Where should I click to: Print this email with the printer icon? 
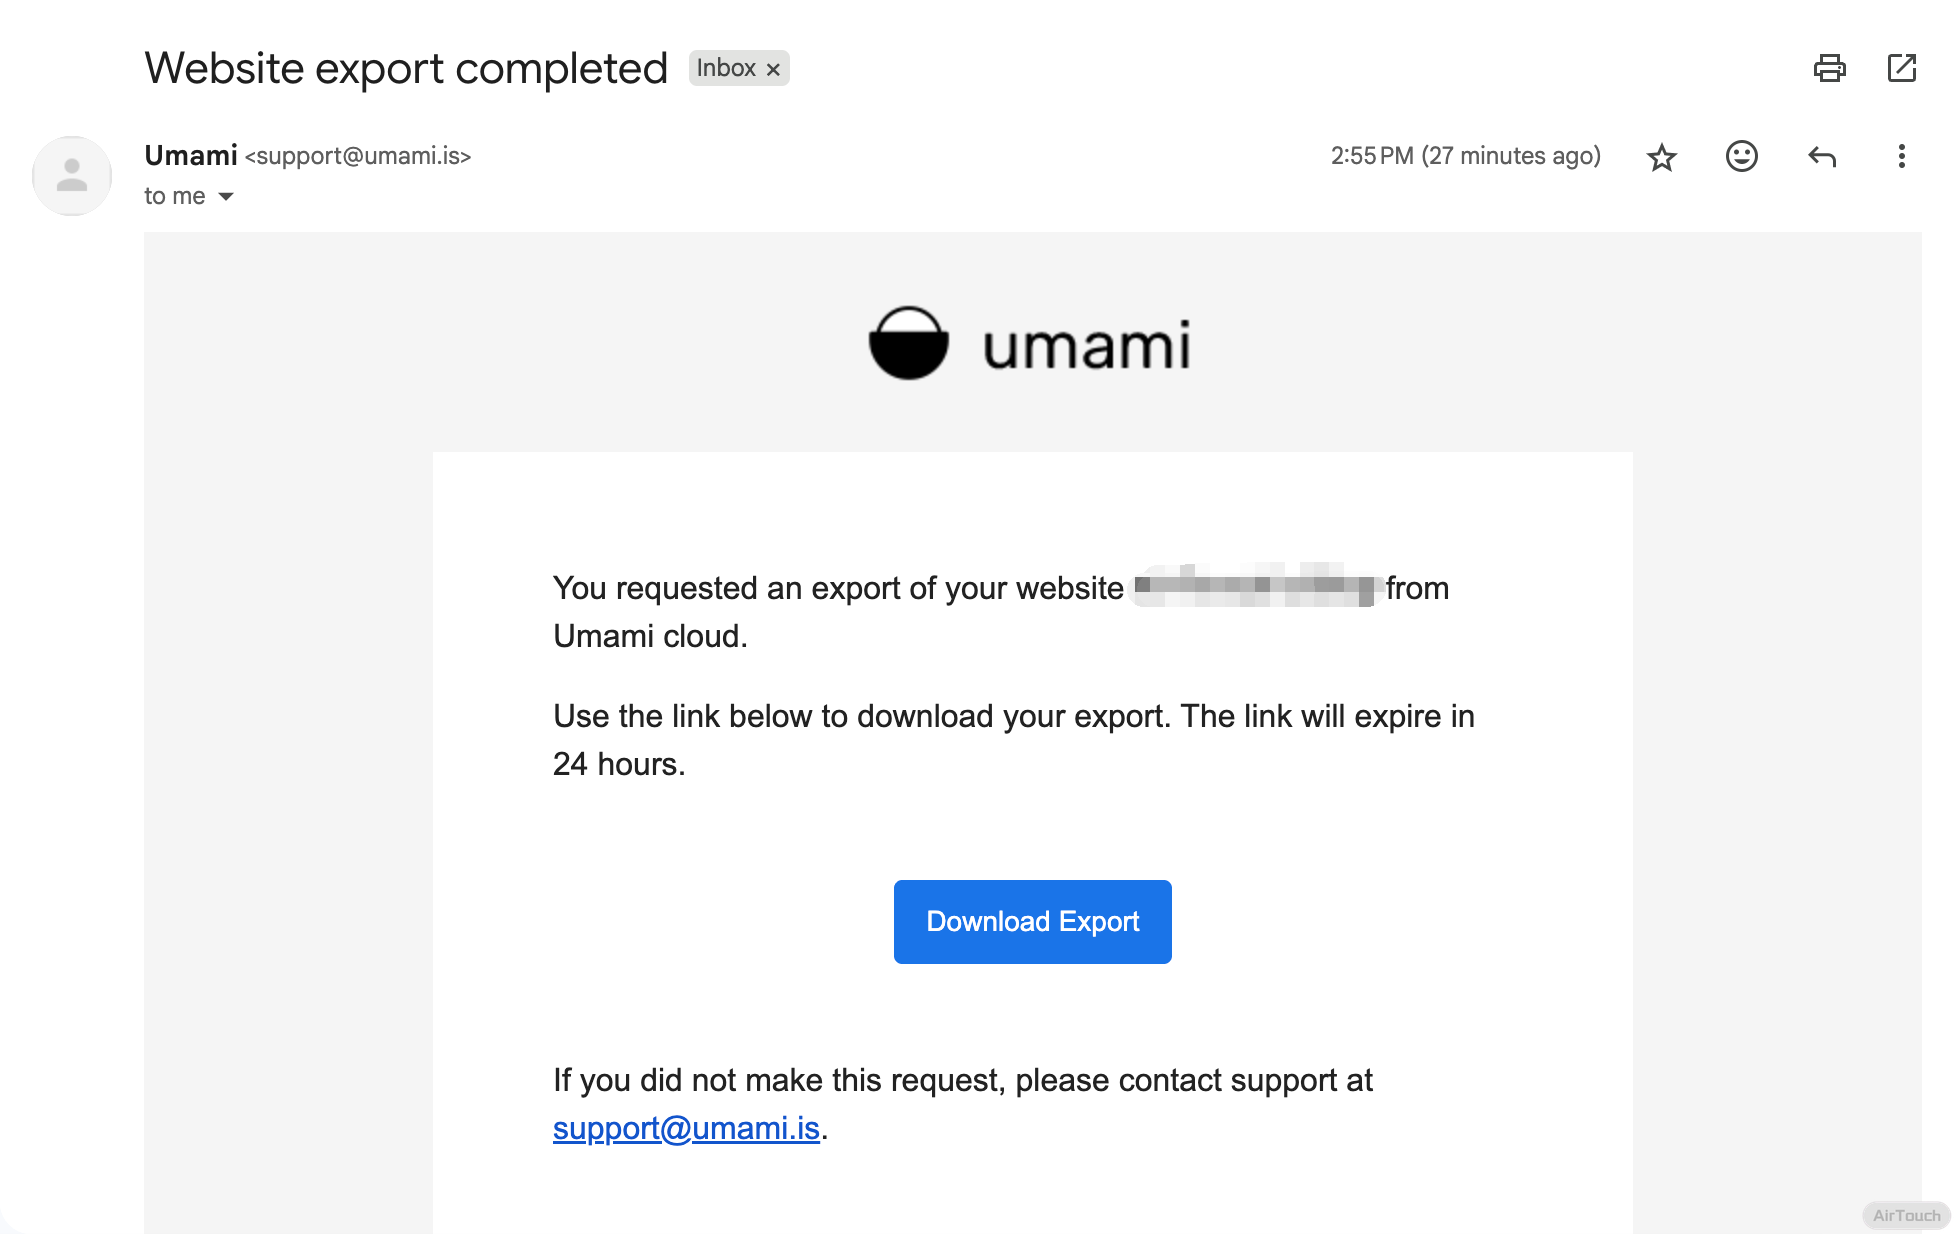pos(1829,68)
